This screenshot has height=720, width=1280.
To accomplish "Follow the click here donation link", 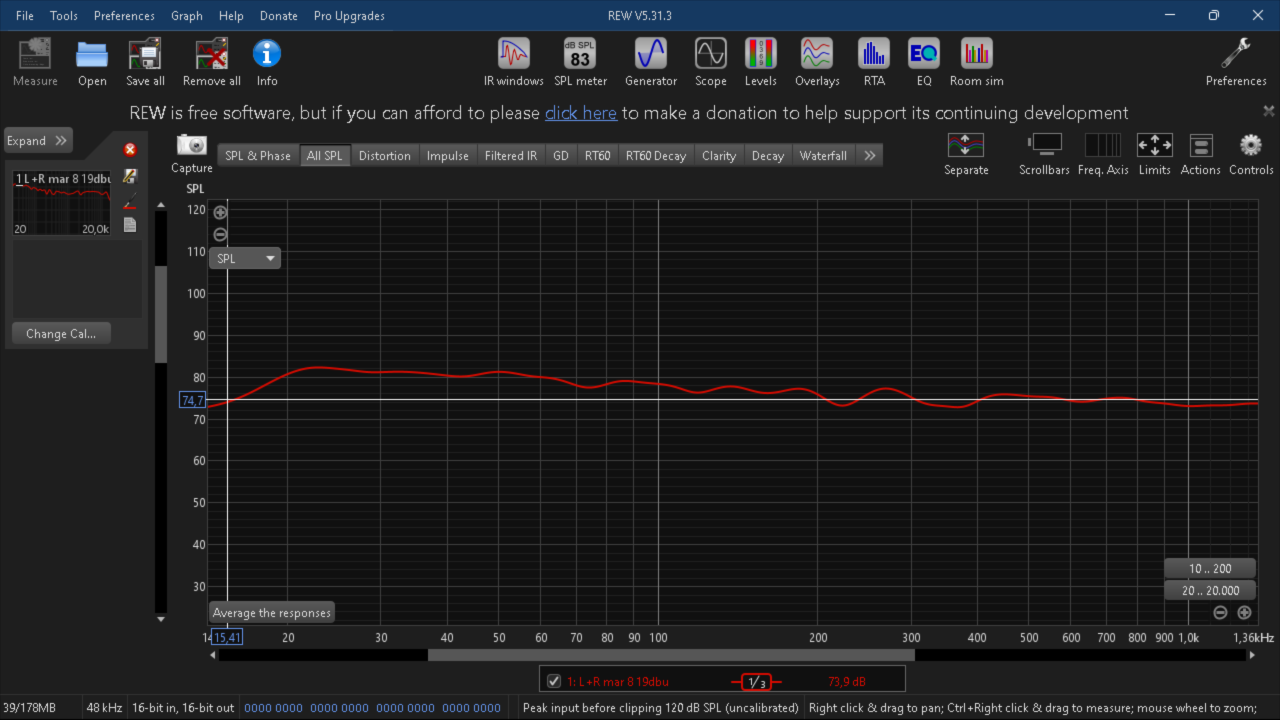I will click(581, 113).
